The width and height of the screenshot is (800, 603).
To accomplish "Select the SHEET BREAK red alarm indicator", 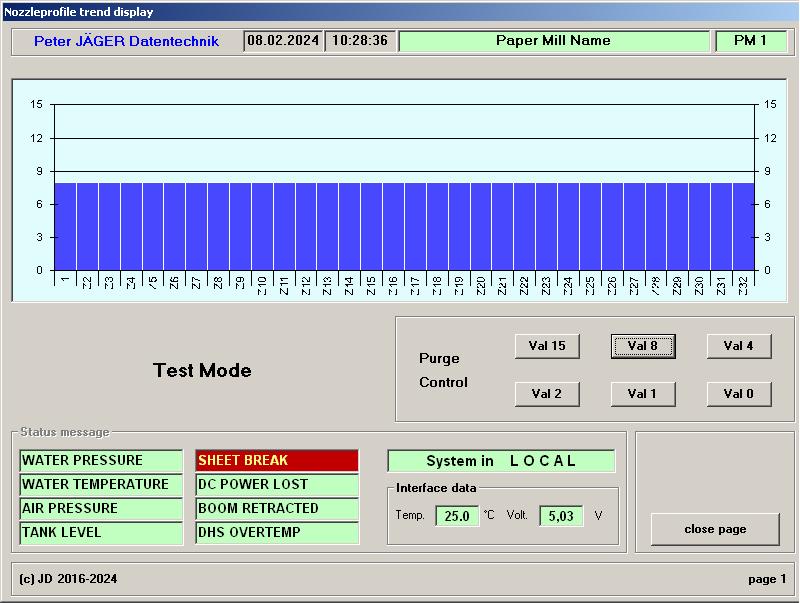I will [277, 461].
